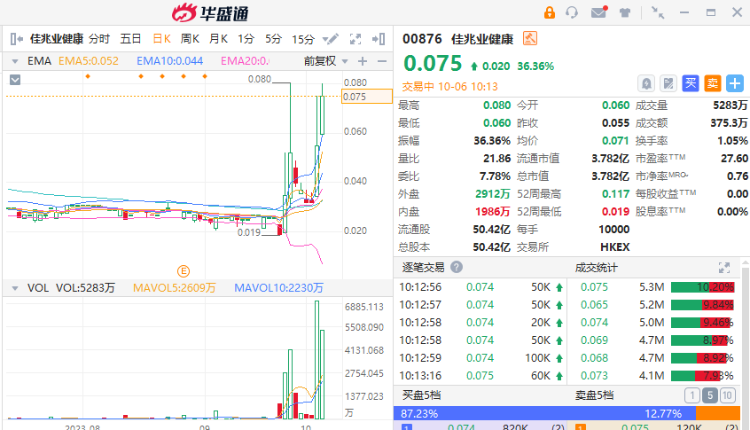750x430 pixels.
Task: Click the MAVOL10:2230万 label
Action: (x=279, y=288)
